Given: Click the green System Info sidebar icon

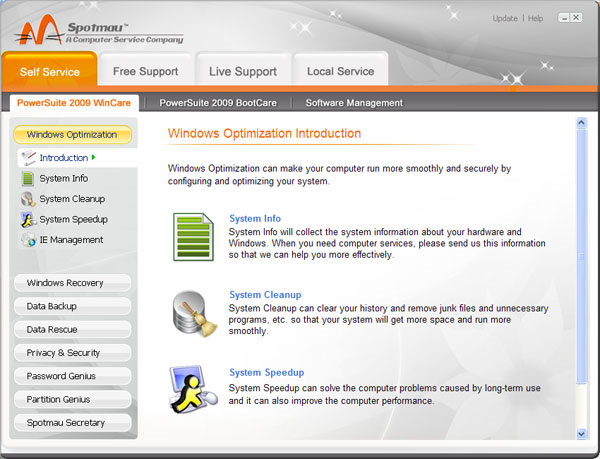Looking at the screenshot, I should point(28,179).
